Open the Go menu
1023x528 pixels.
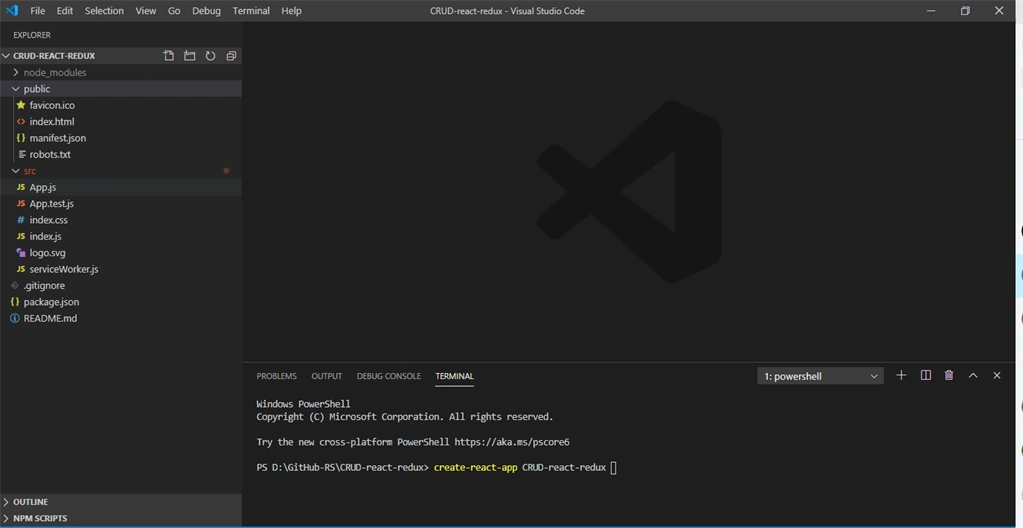[174, 10]
